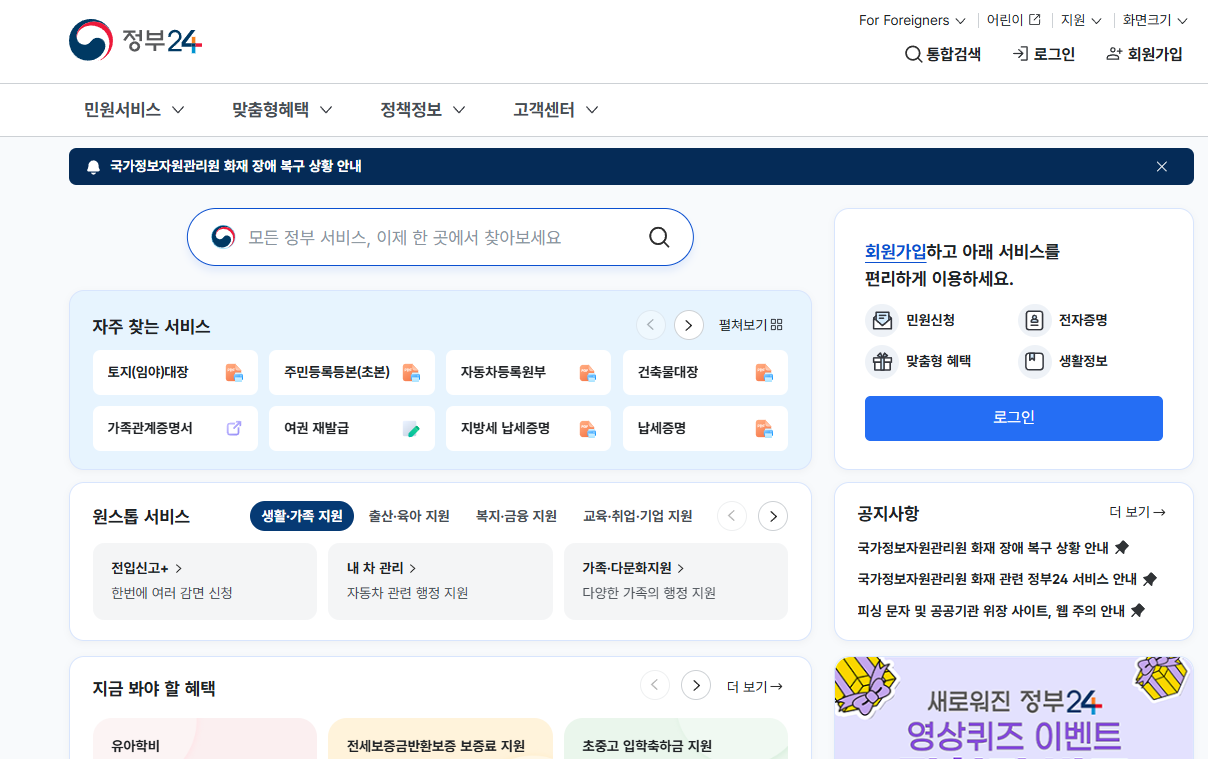Expand the For Foreigners dropdown
This screenshot has width=1208, height=759.
point(911,19)
